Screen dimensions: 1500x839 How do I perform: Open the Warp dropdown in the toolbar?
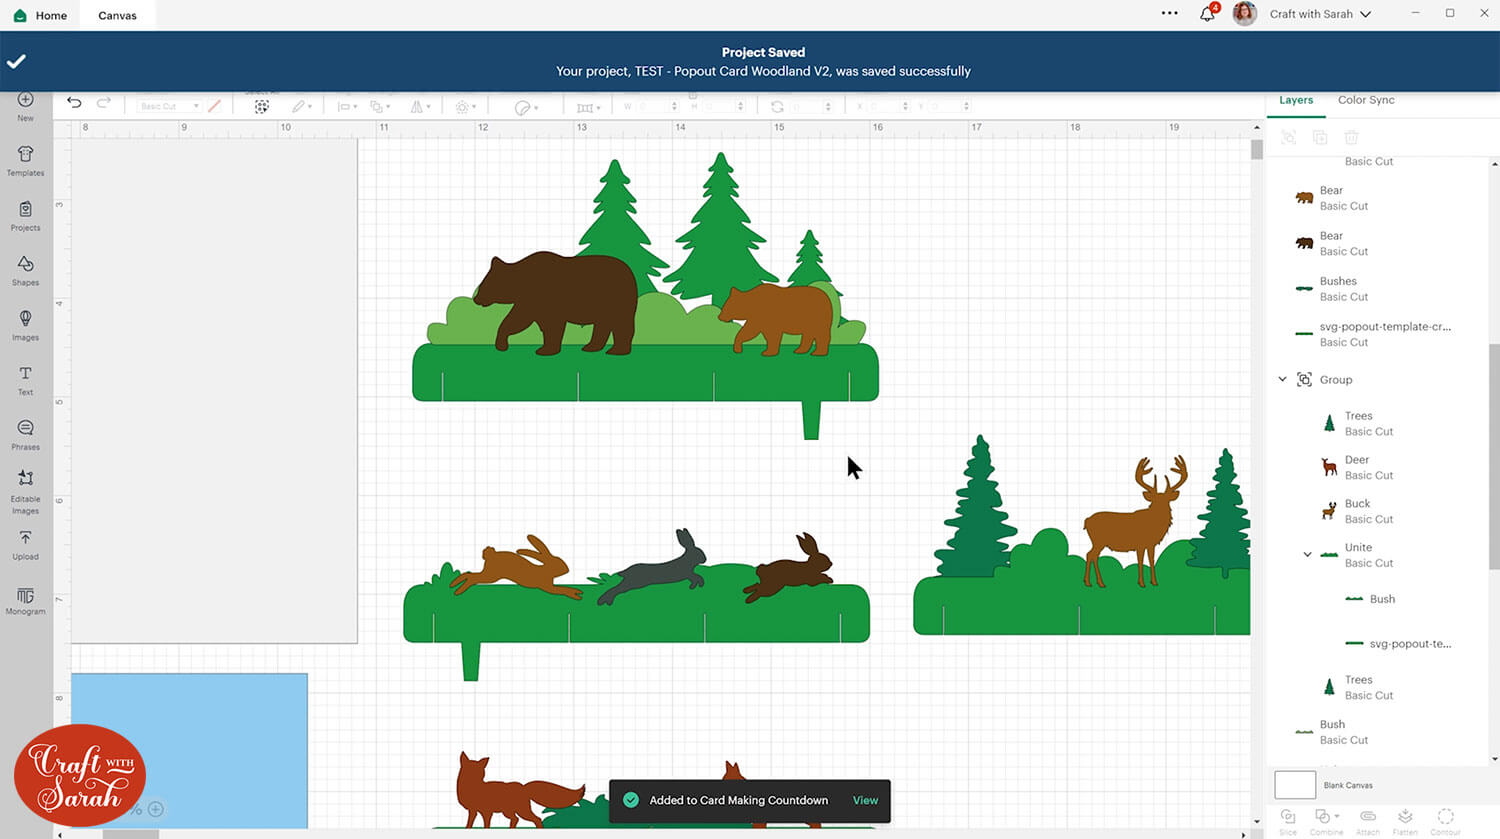click(590, 107)
